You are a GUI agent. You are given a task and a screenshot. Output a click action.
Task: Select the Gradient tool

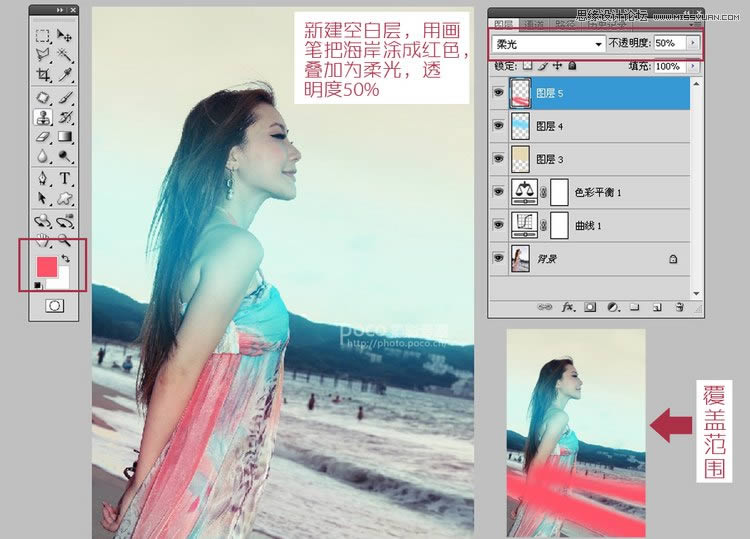[65, 137]
